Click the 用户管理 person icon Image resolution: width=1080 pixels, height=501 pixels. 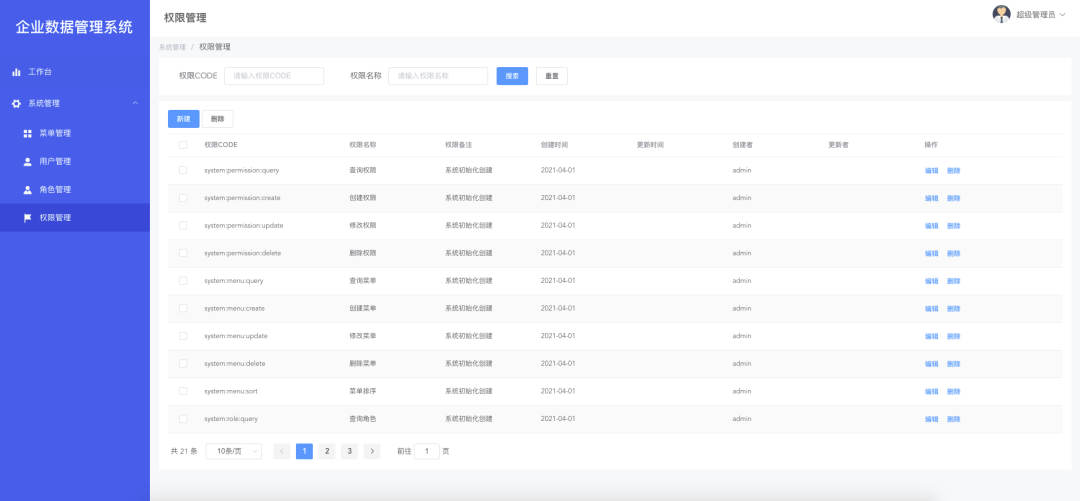tap(28, 161)
